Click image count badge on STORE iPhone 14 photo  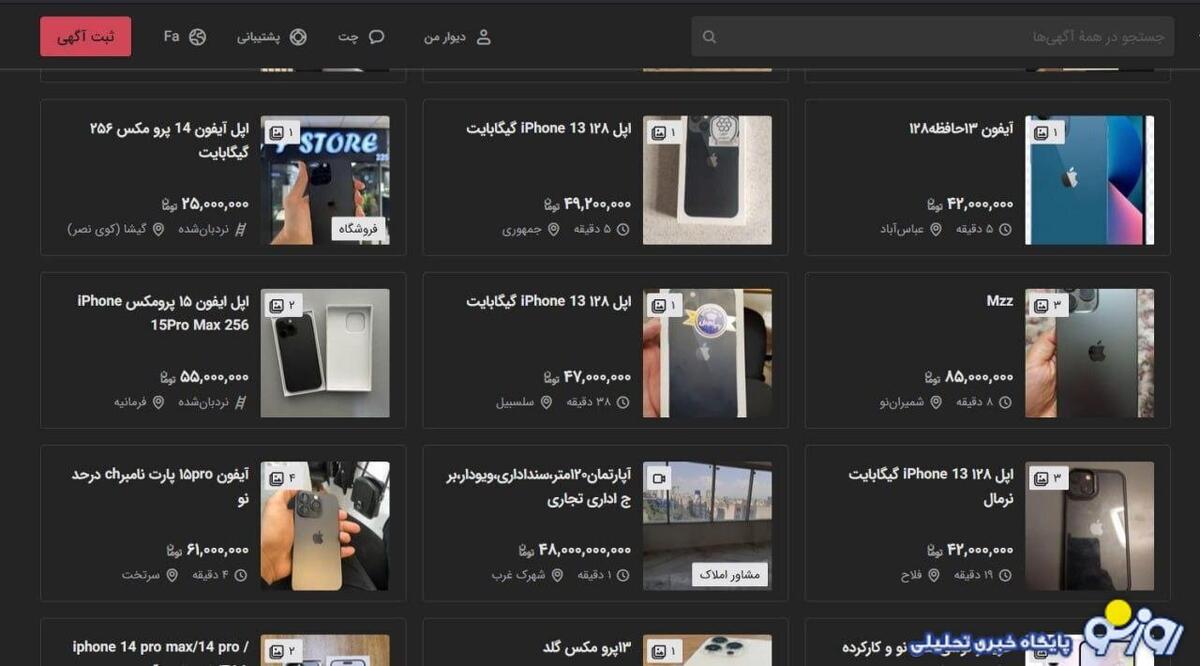(283, 132)
